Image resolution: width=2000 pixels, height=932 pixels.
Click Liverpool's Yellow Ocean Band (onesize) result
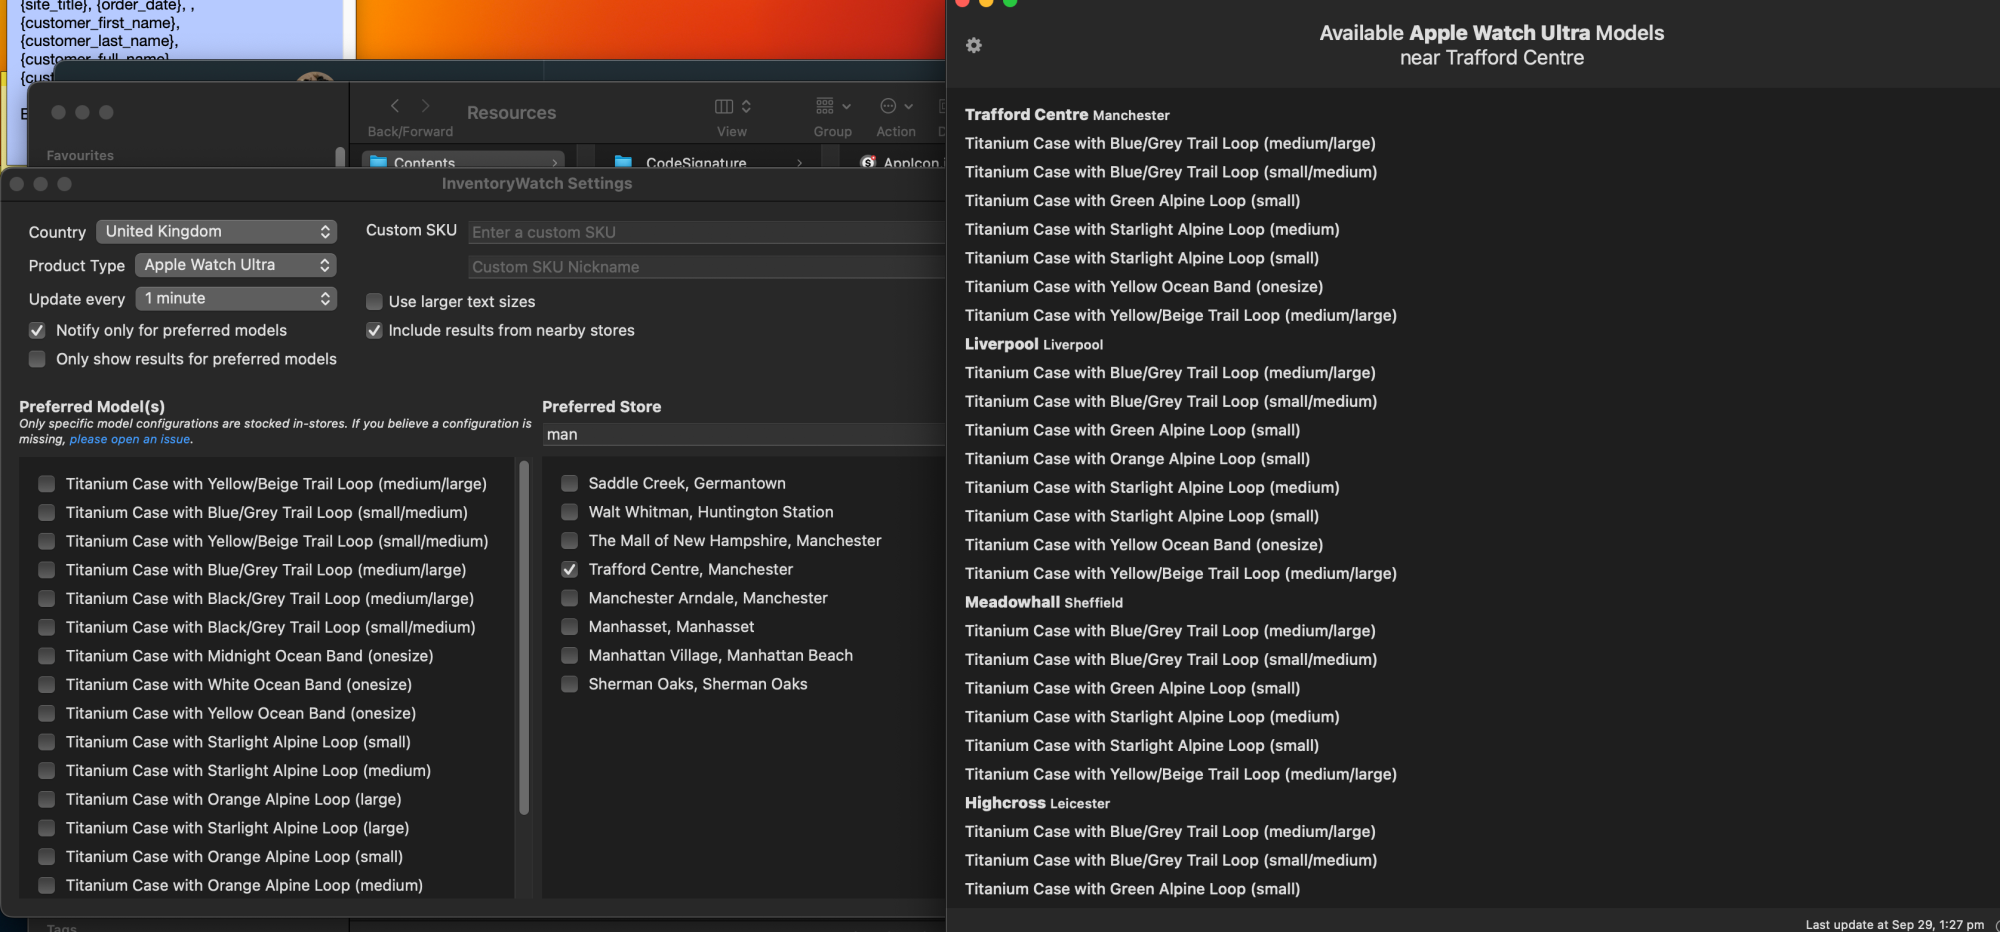[x=1144, y=545]
